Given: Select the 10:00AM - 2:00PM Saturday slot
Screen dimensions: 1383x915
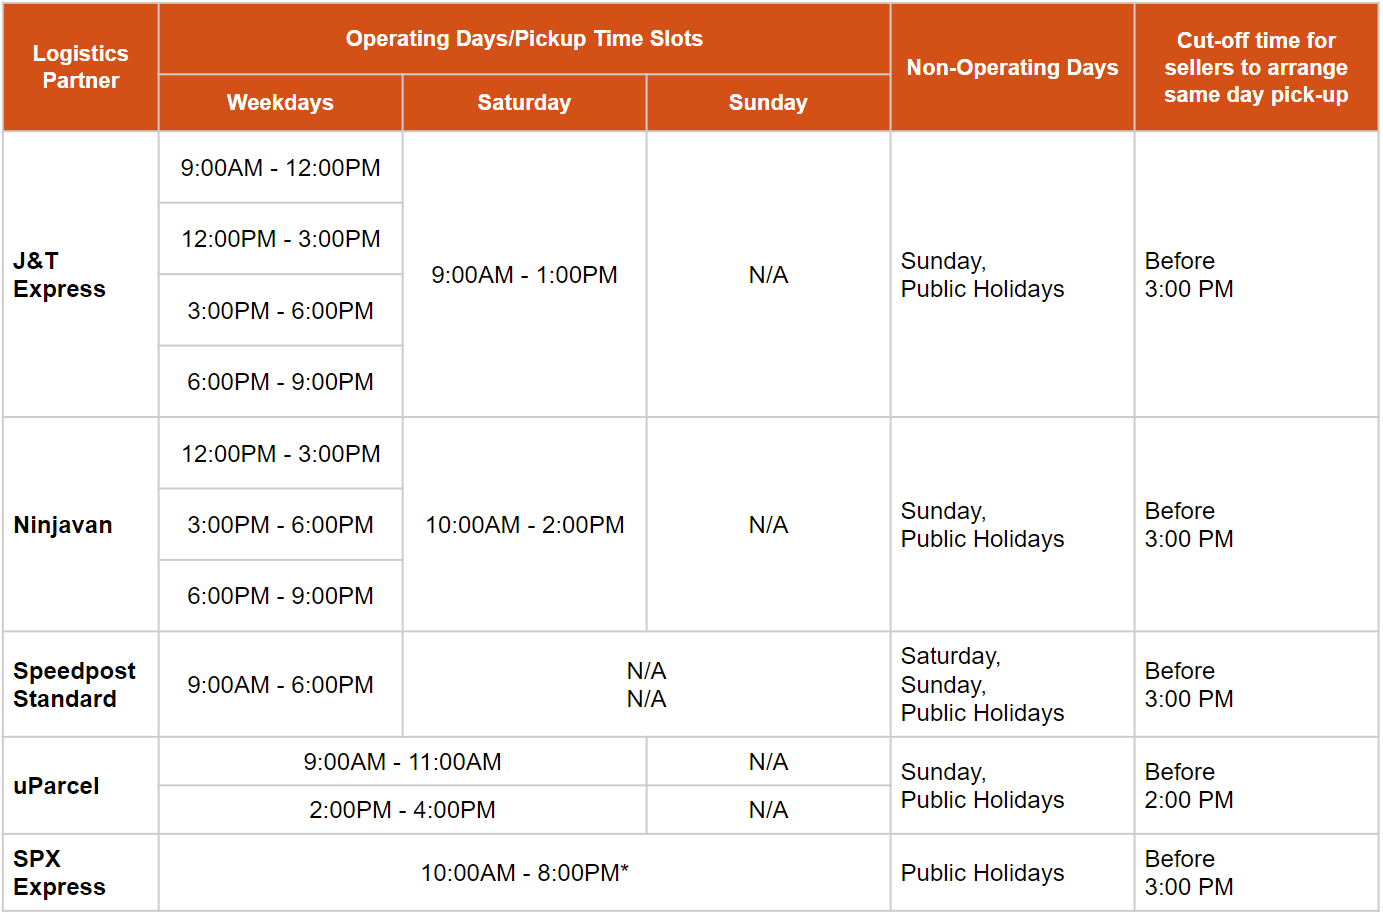Looking at the screenshot, I should click(524, 525).
